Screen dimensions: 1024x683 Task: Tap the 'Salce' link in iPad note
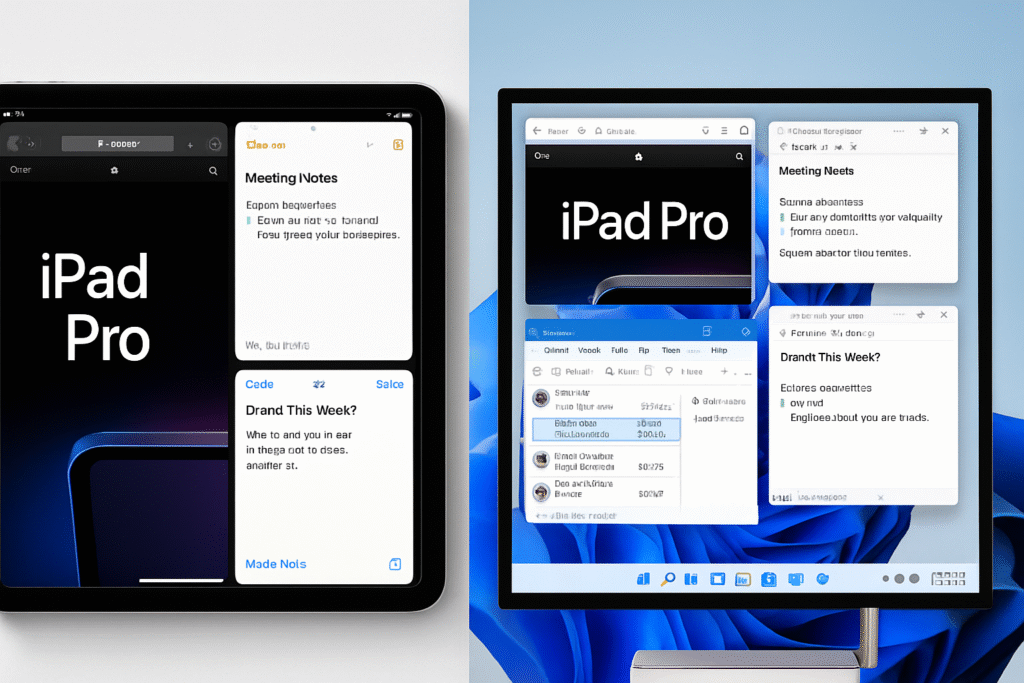pos(390,385)
